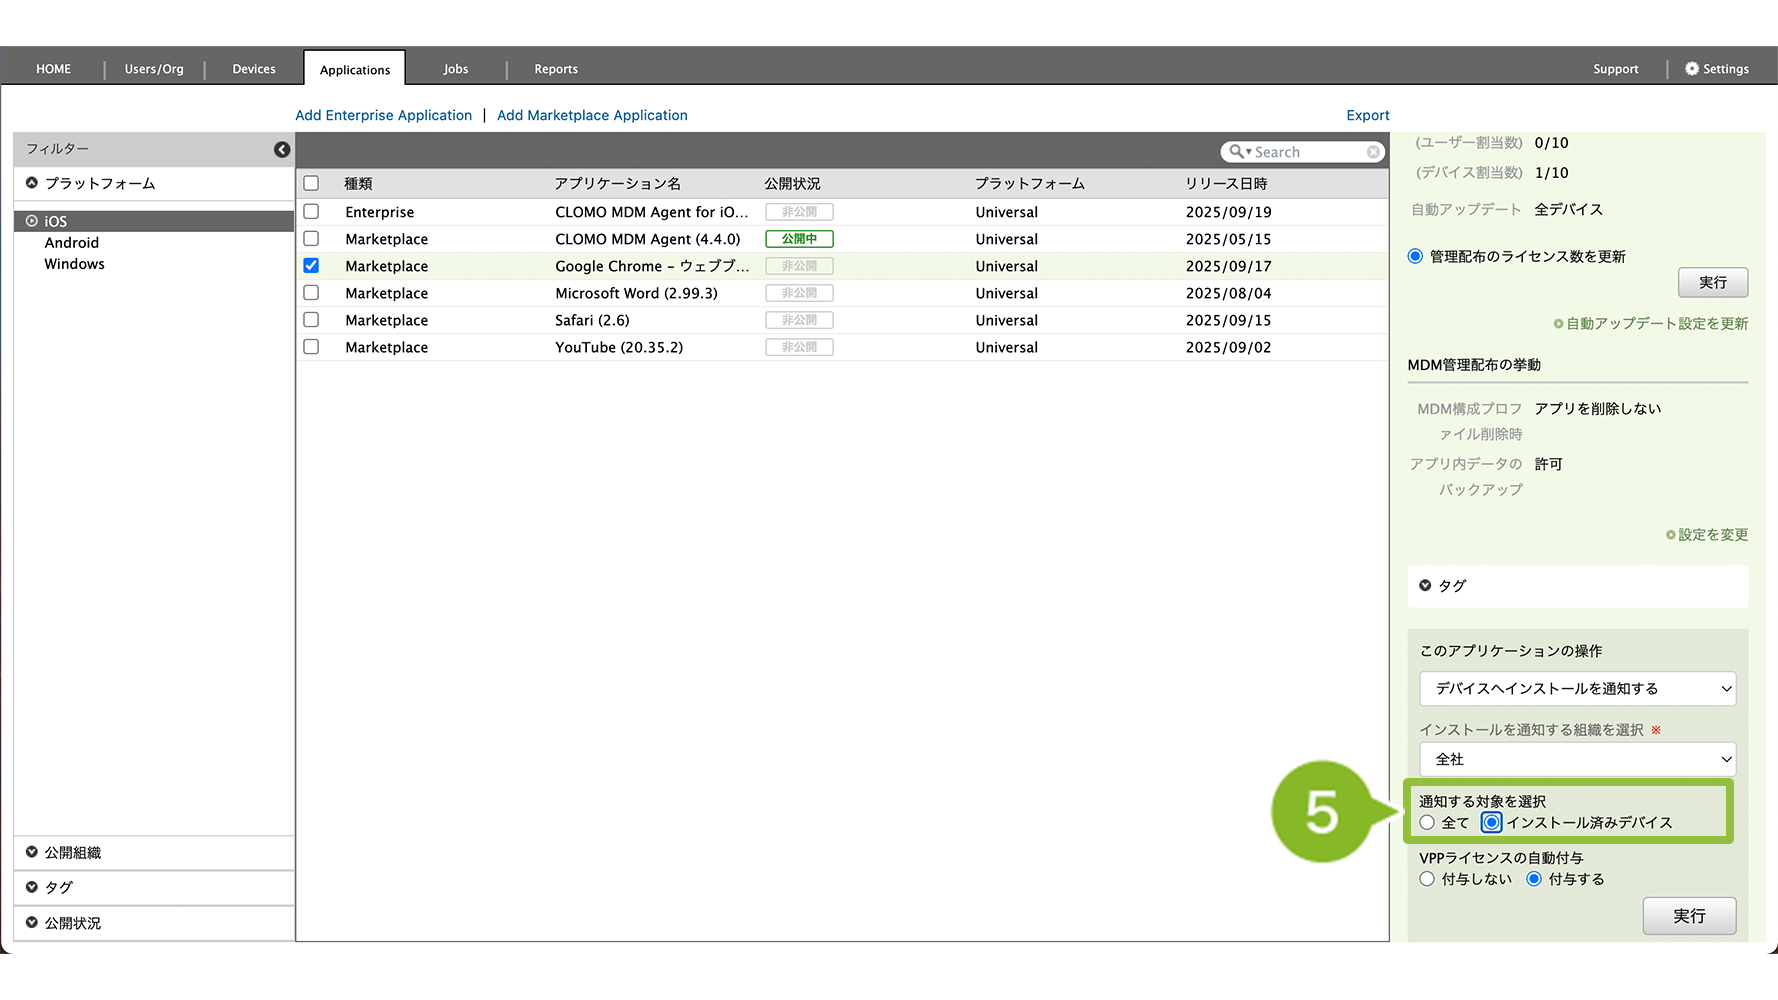Uncheck the Google Chrome row checkbox
The image size is (1778, 1000).
(311, 266)
